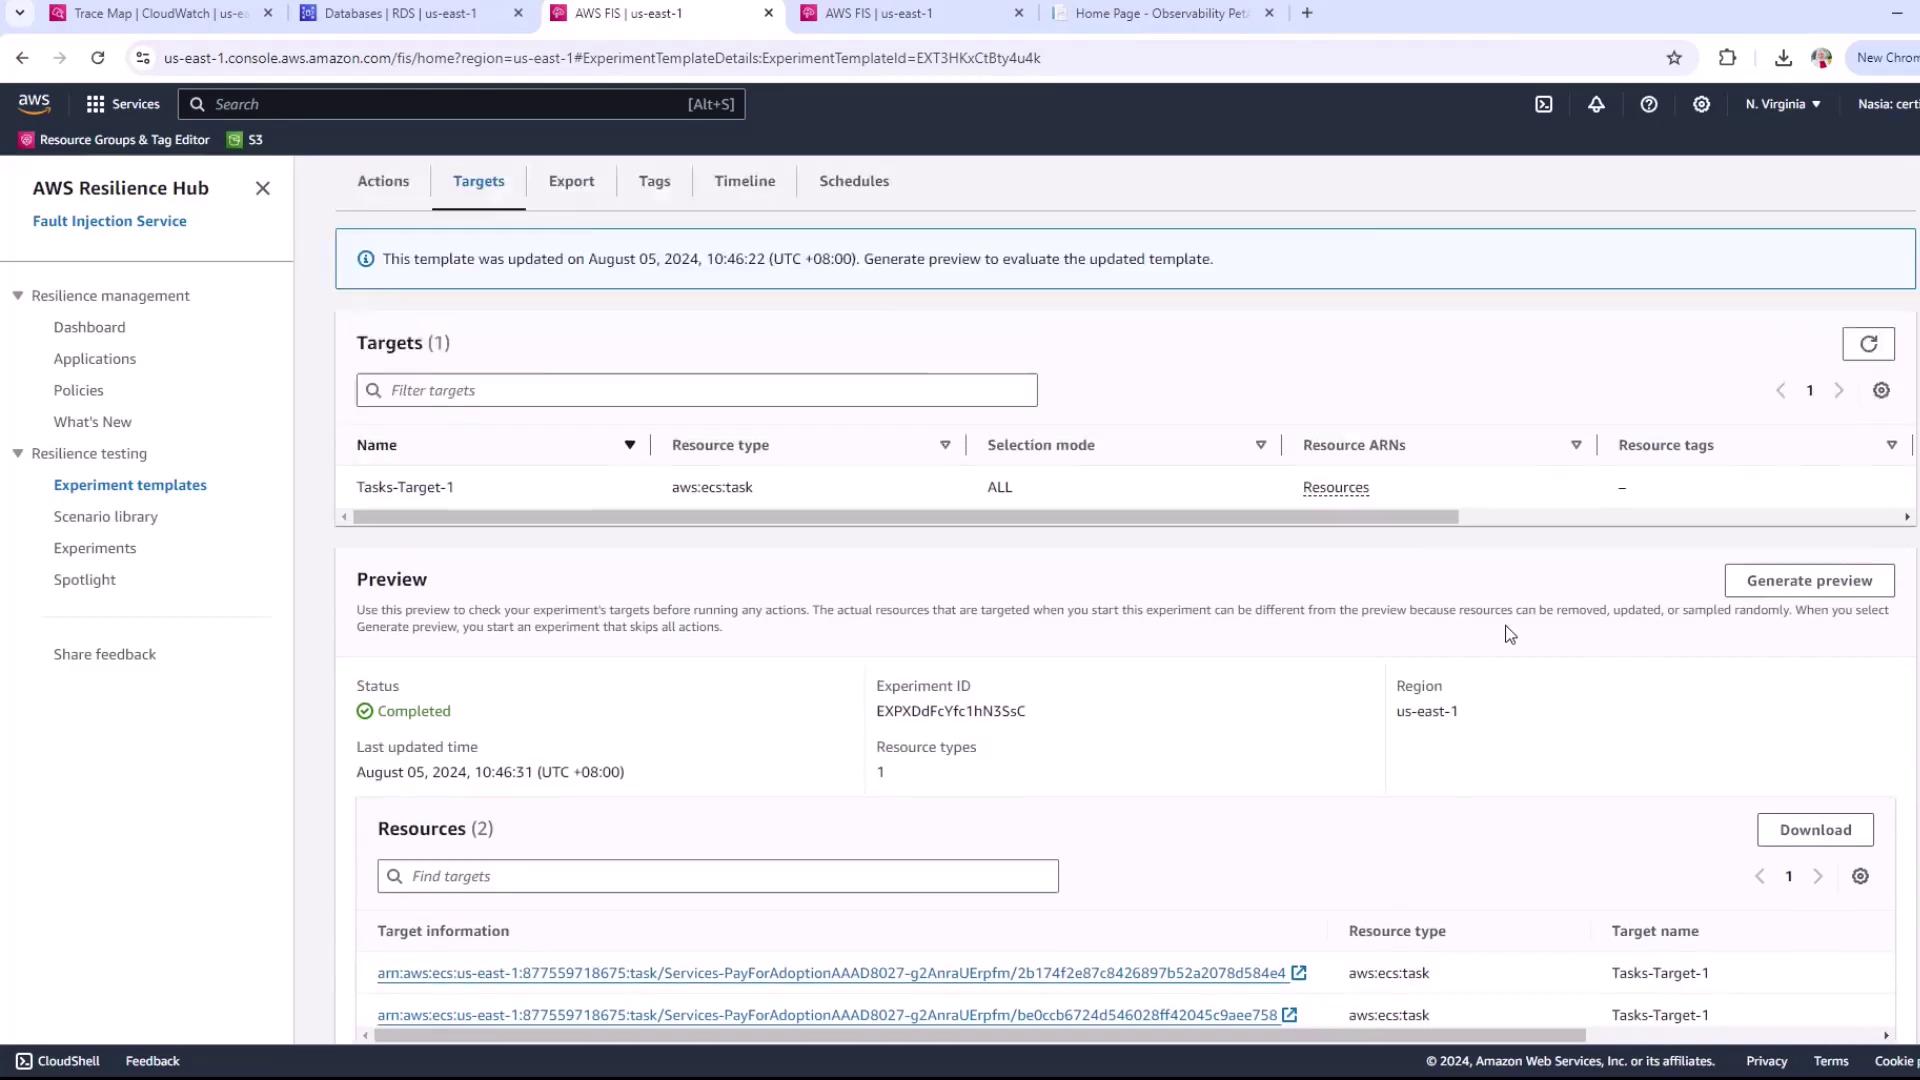Switch to the Actions tab
Screen dimensions: 1920x1080
point(383,181)
